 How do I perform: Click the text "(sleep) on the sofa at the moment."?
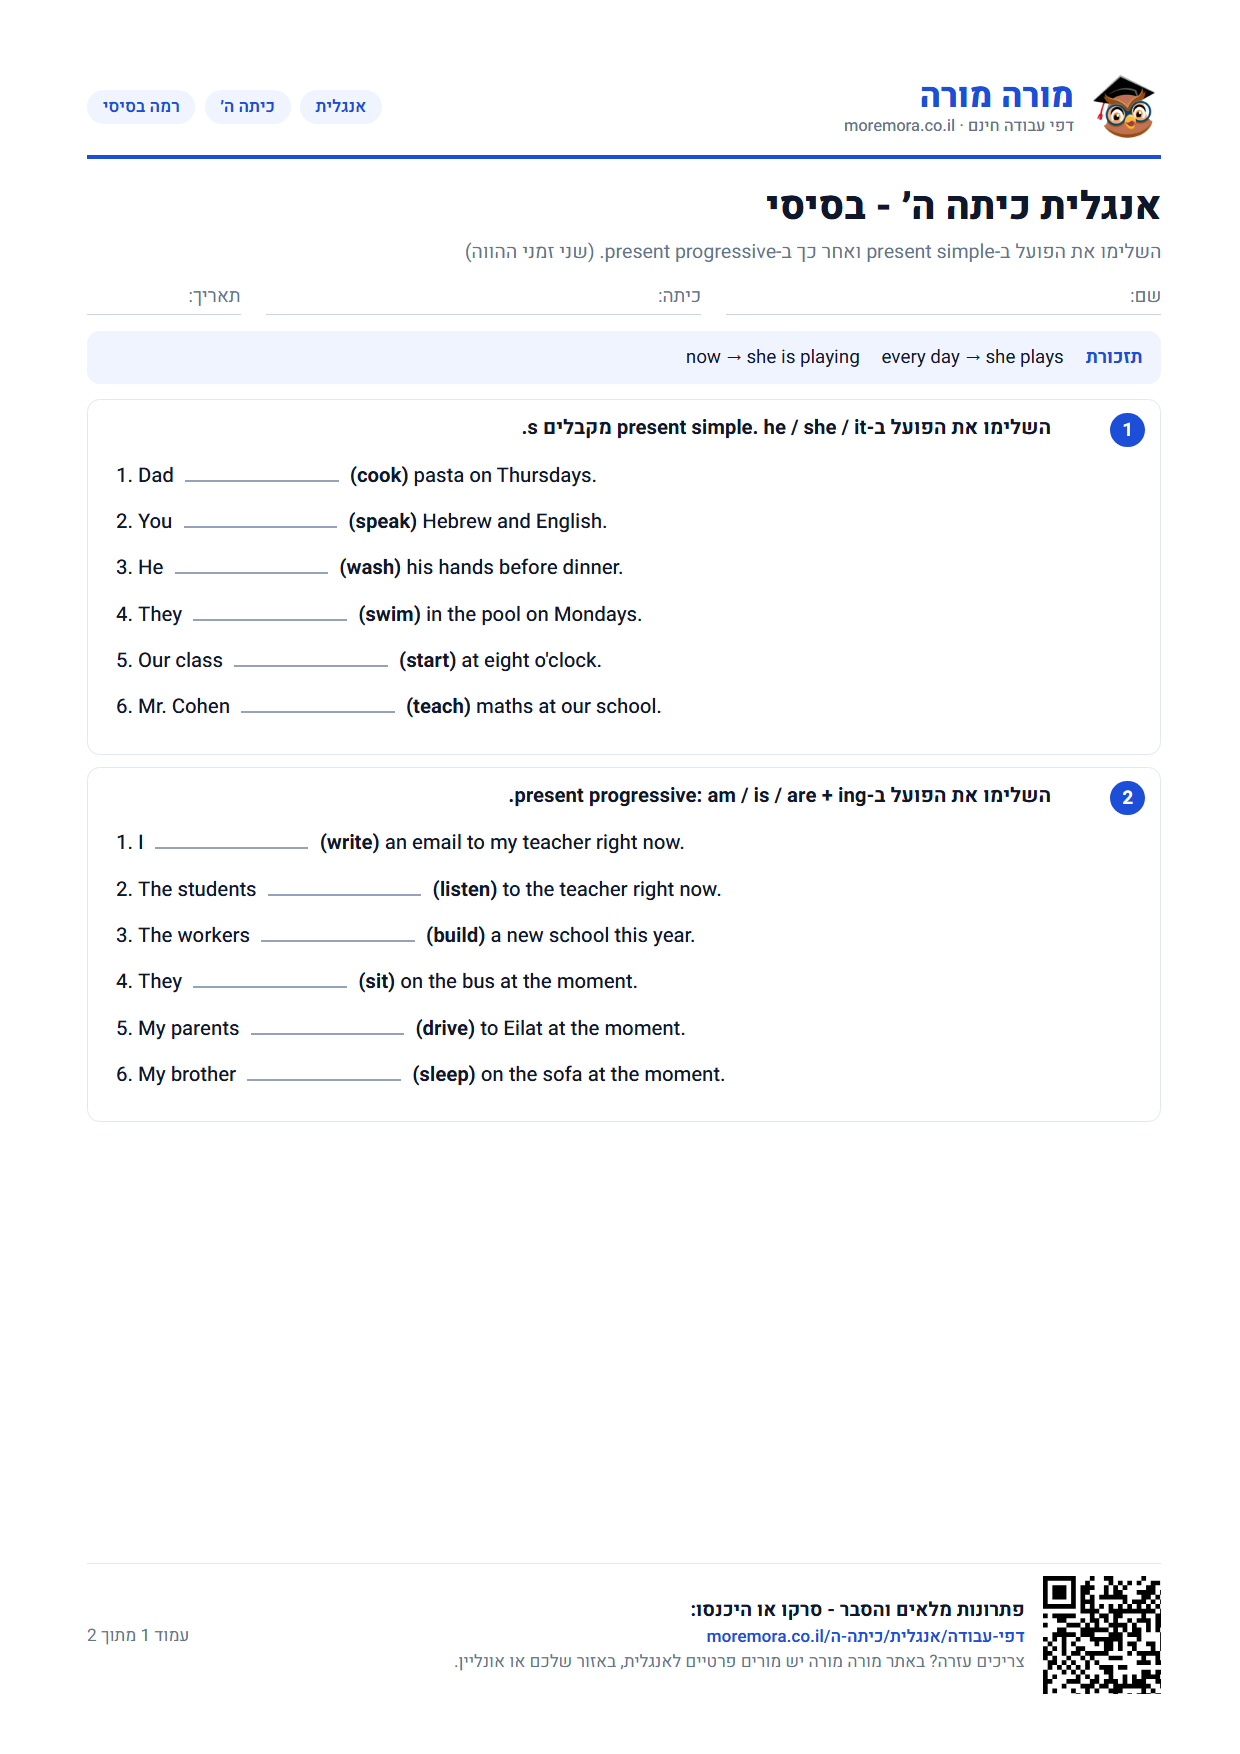point(569,1075)
